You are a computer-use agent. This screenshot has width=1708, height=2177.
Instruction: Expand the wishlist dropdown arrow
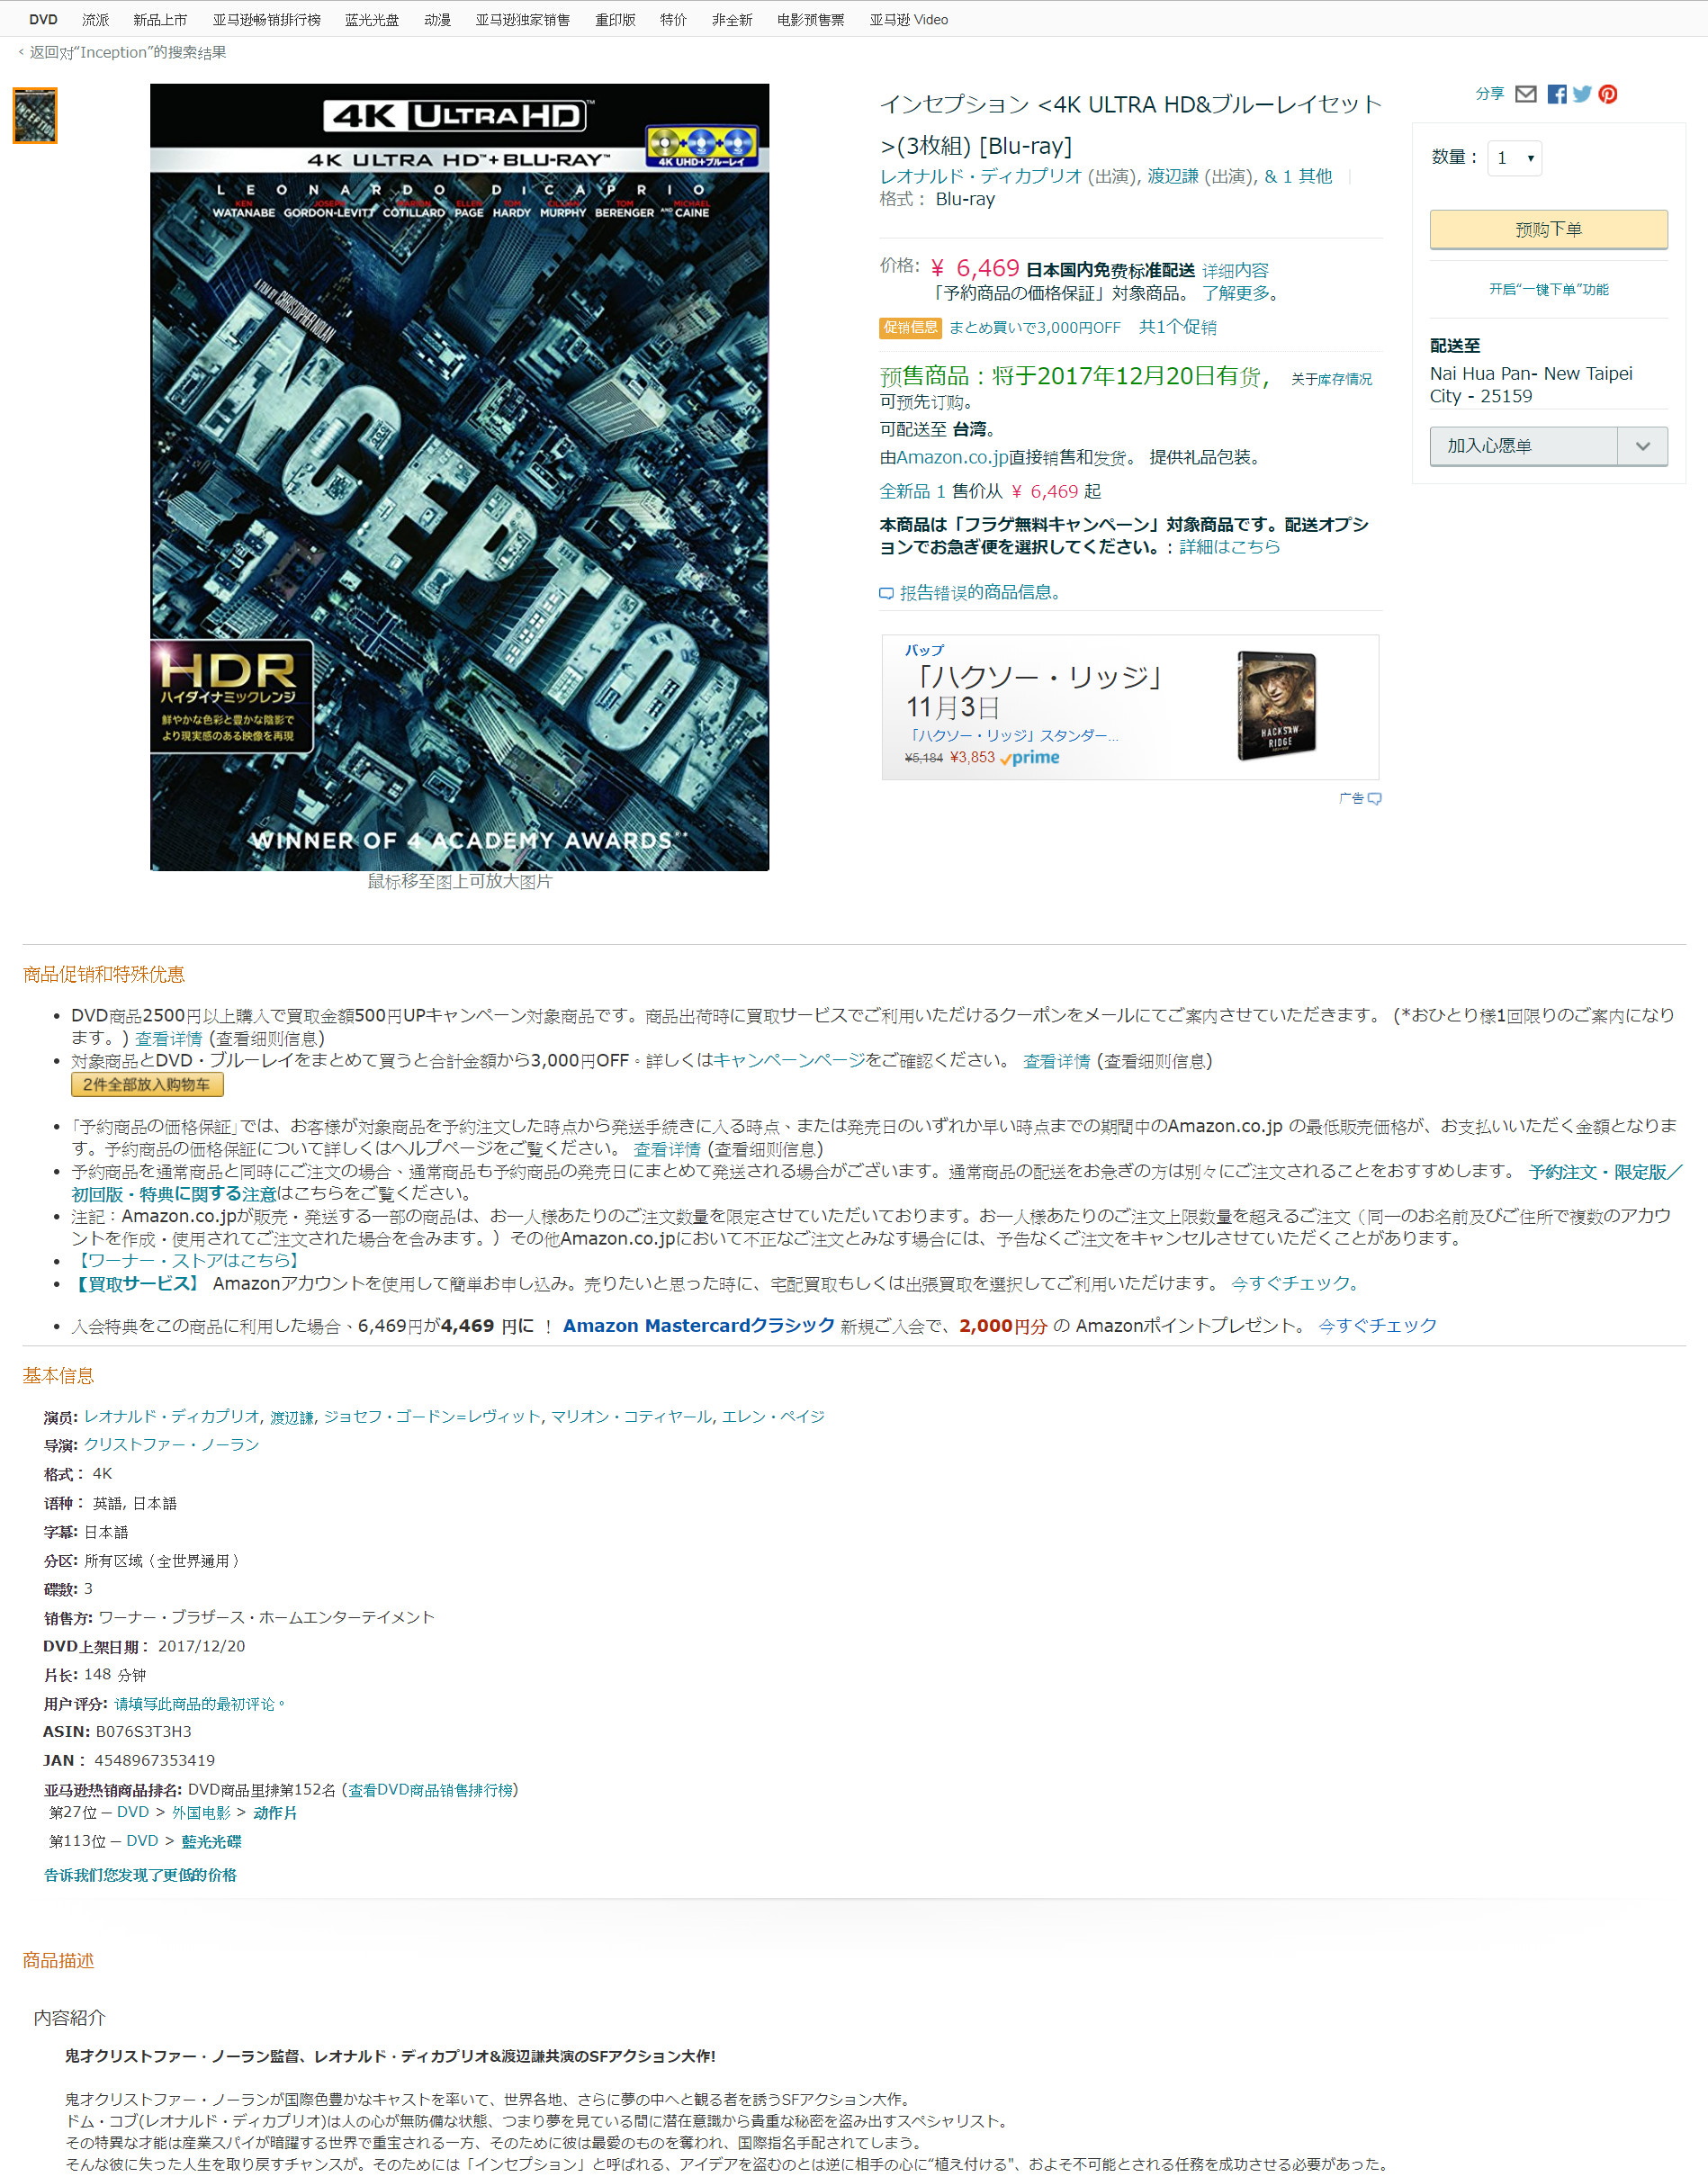pyautogui.click(x=1642, y=446)
